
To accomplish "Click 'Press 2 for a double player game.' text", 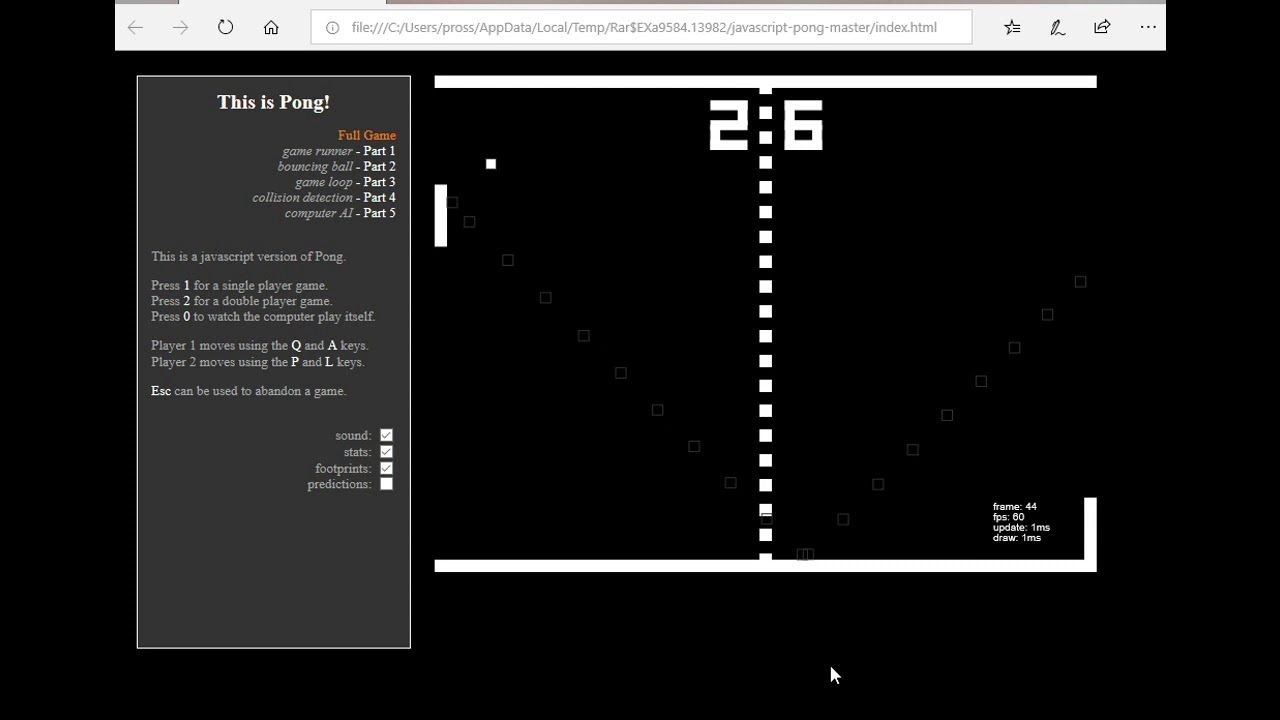I will point(242,301).
